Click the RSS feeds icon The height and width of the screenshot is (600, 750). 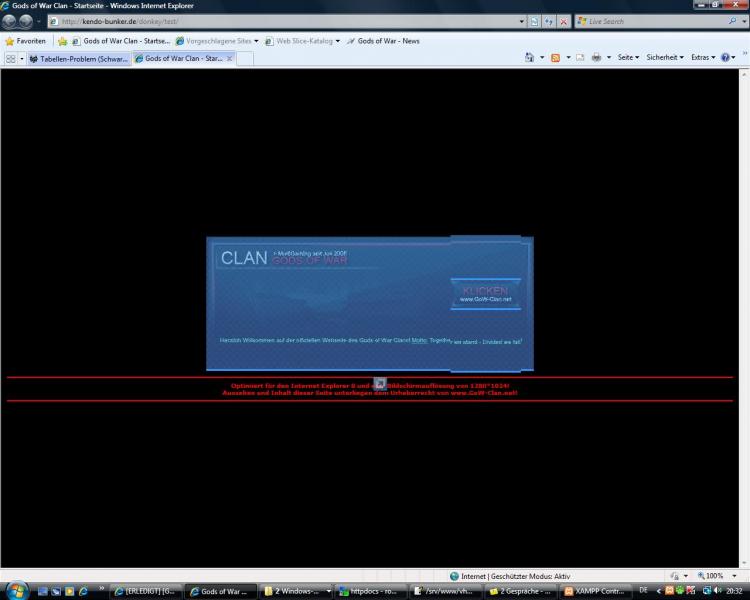click(555, 58)
